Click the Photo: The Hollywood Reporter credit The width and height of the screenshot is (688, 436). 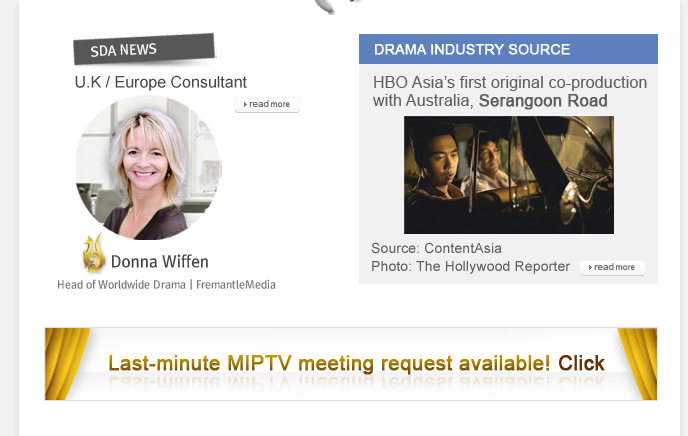click(470, 266)
